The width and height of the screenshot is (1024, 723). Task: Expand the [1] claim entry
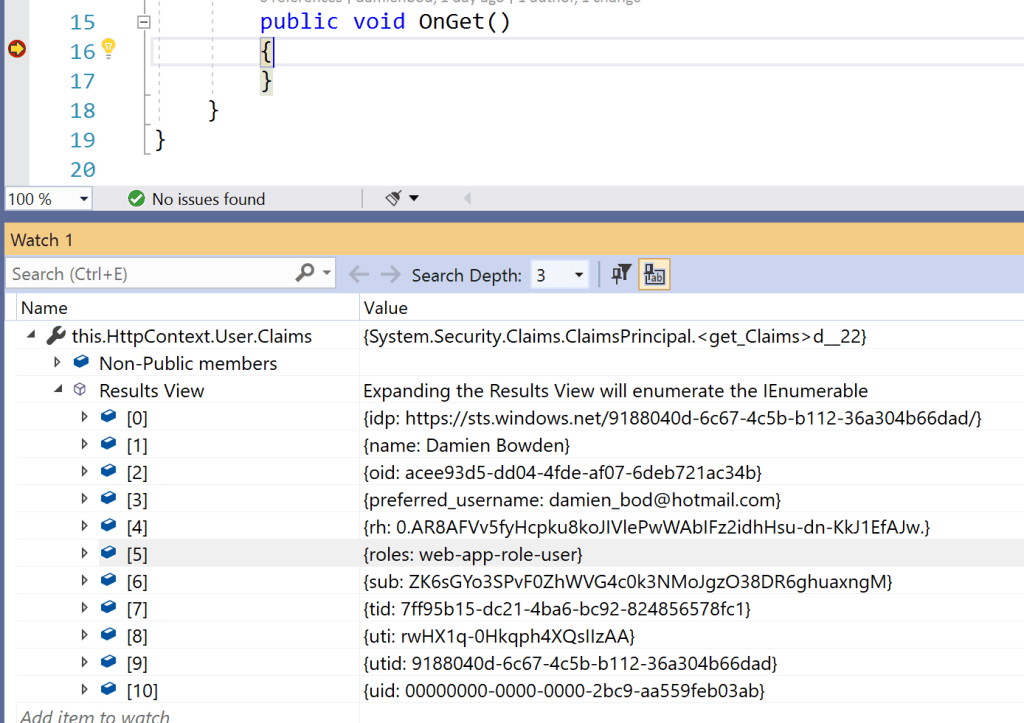coord(84,444)
